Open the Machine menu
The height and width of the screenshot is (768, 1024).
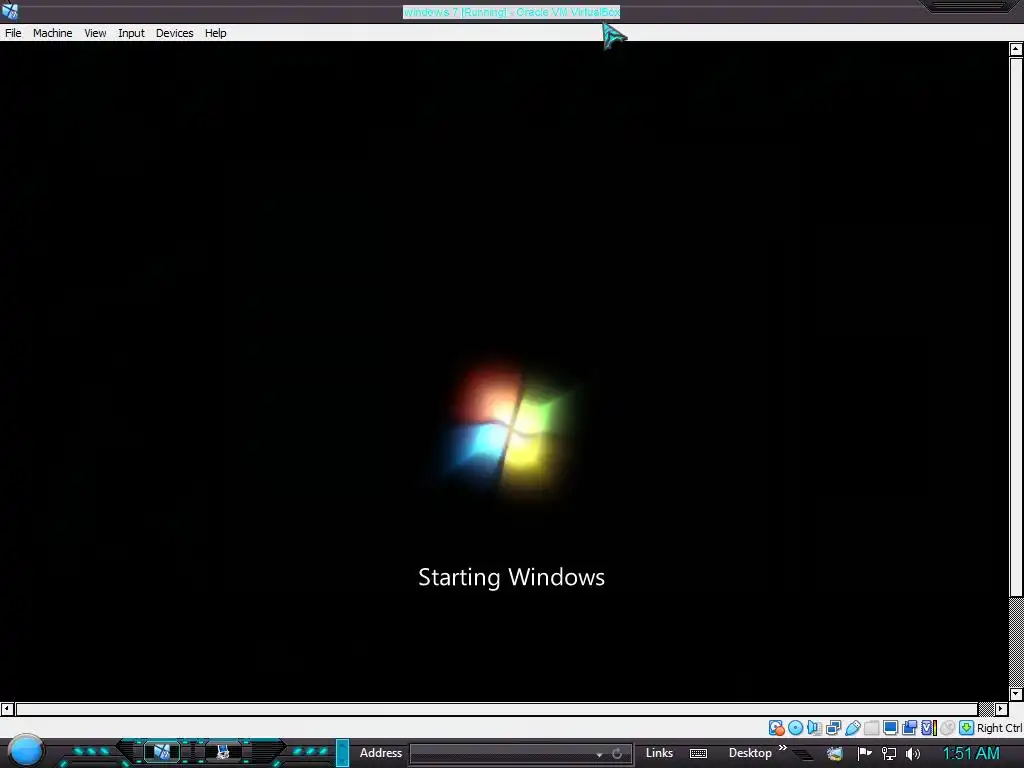[x=52, y=33]
